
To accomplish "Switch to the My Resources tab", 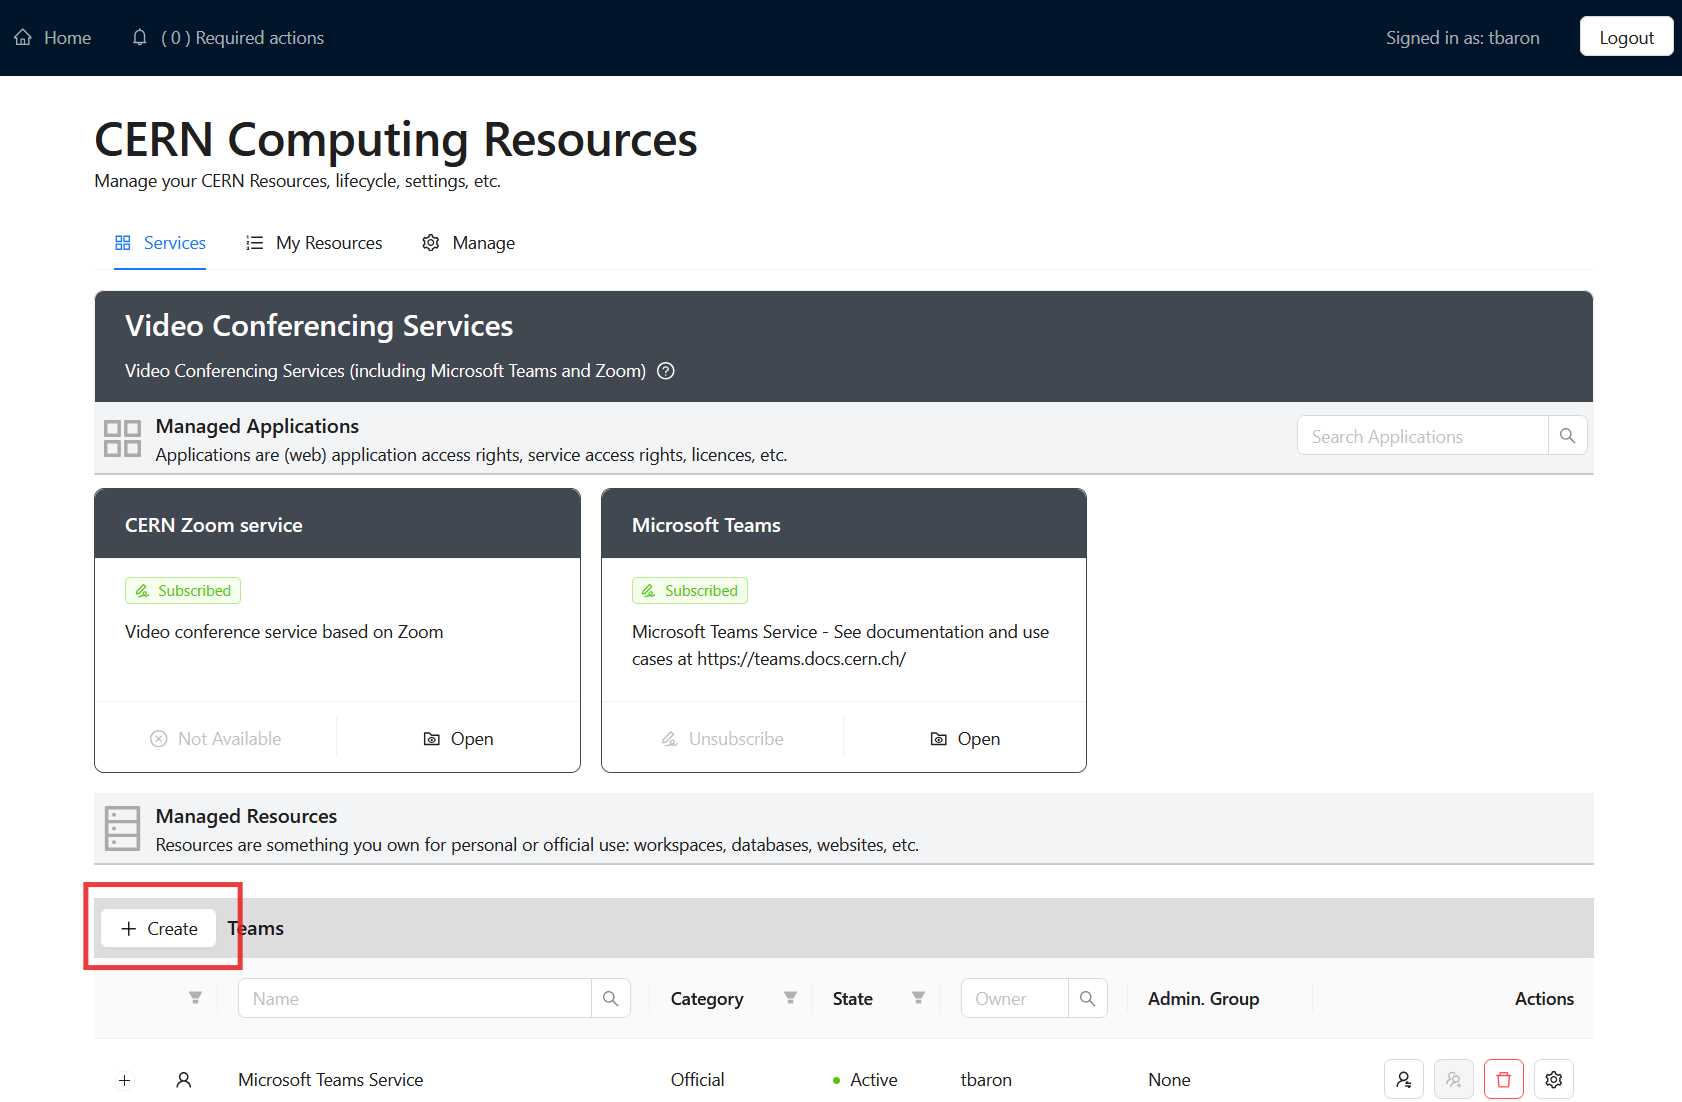I will click(314, 243).
